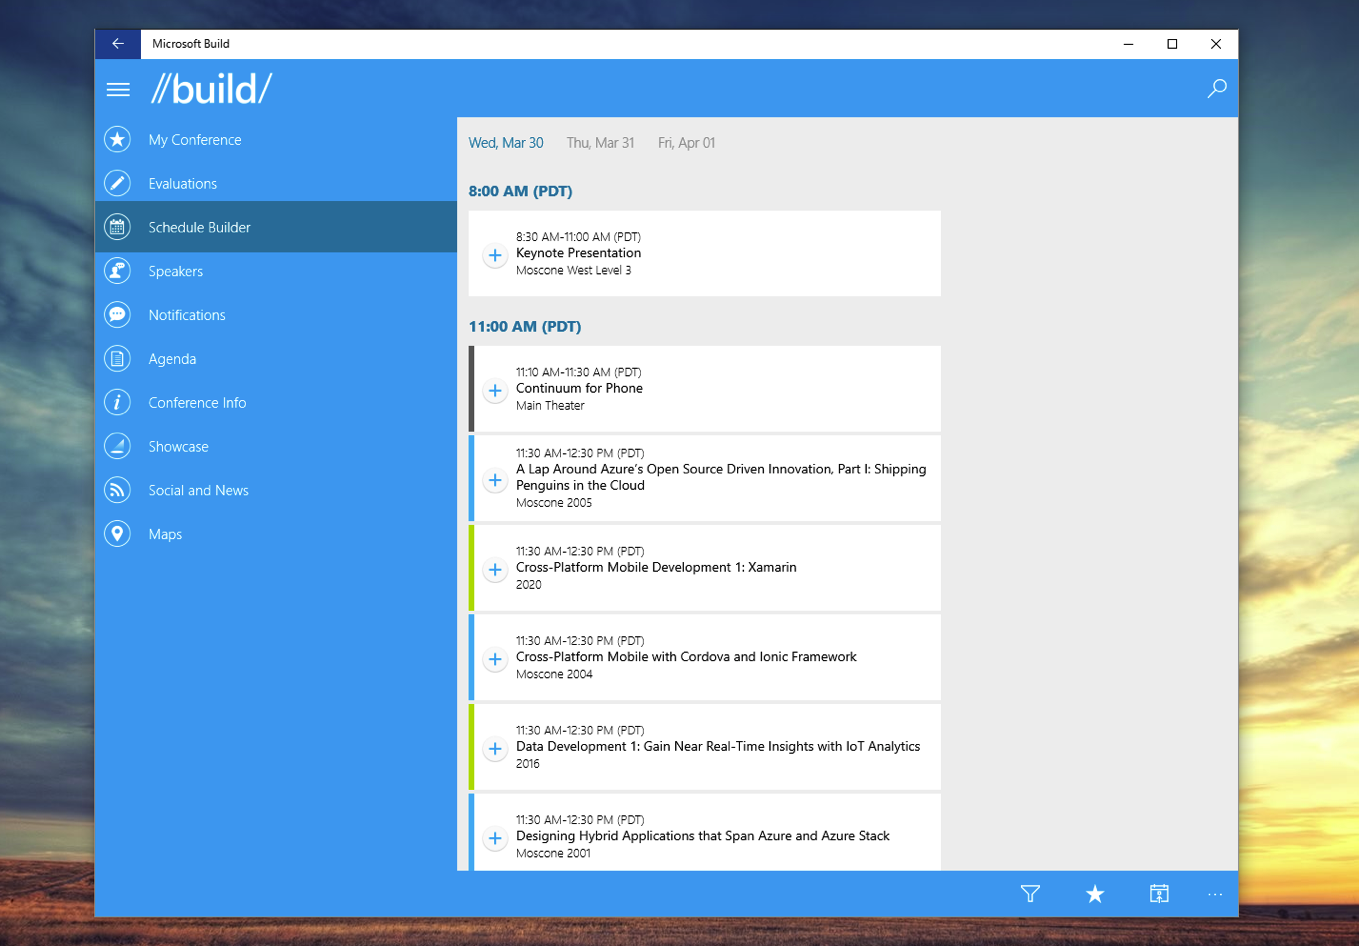Maximize the Microsoft Build window
Screen dimensions: 1359x946
tap(1172, 44)
